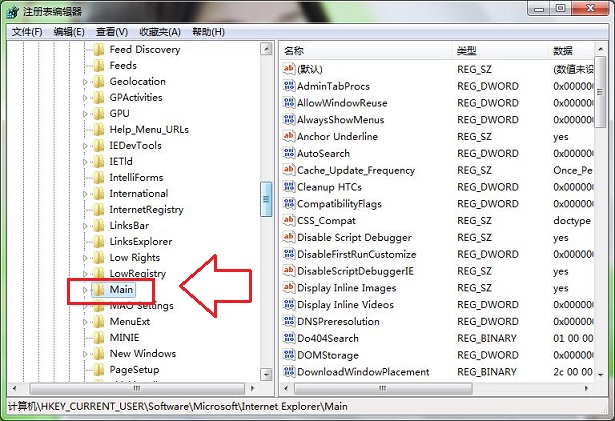Click the DOMStorage DWORD value icon
615x421 pixels.
click(289, 355)
